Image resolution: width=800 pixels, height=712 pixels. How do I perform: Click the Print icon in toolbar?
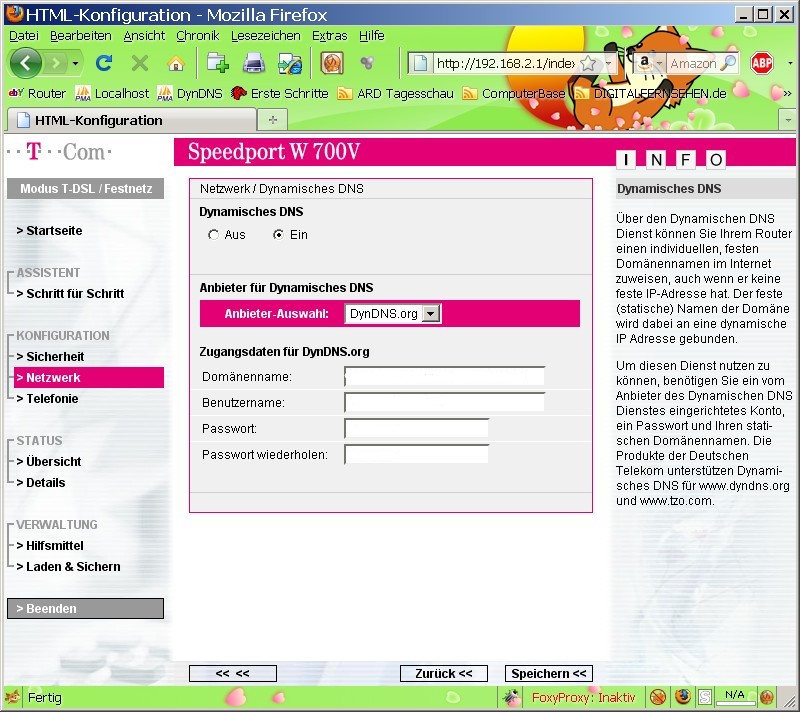click(254, 63)
